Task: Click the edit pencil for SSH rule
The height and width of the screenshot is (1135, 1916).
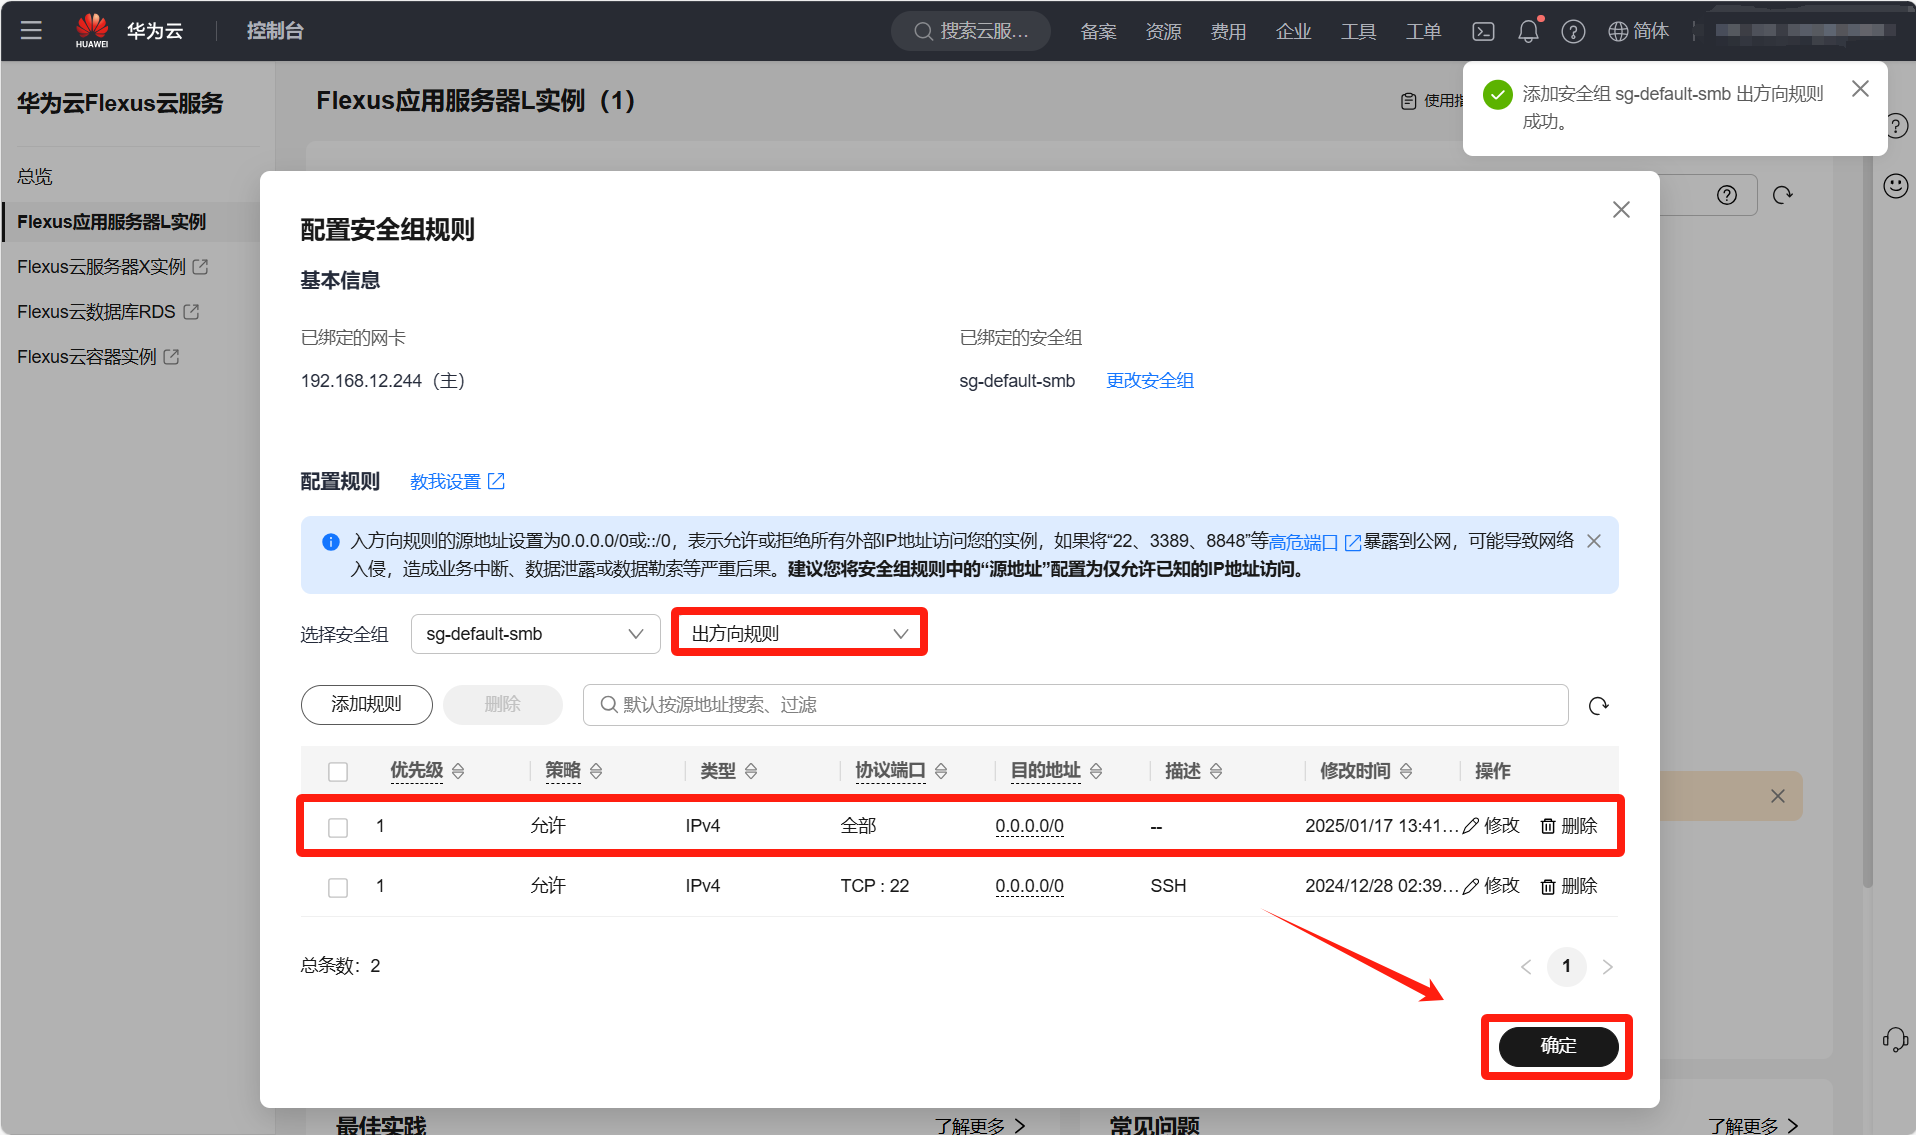Action: click(x=1491, y=886)
